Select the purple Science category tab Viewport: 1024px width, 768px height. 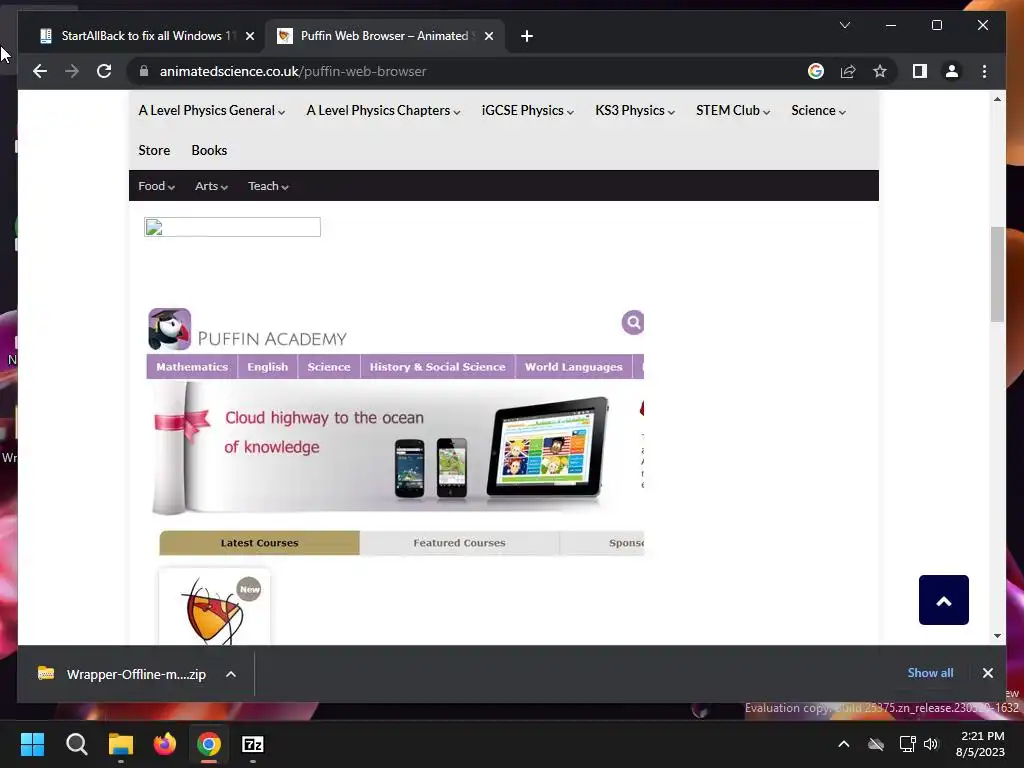click(x=328, y=367)
